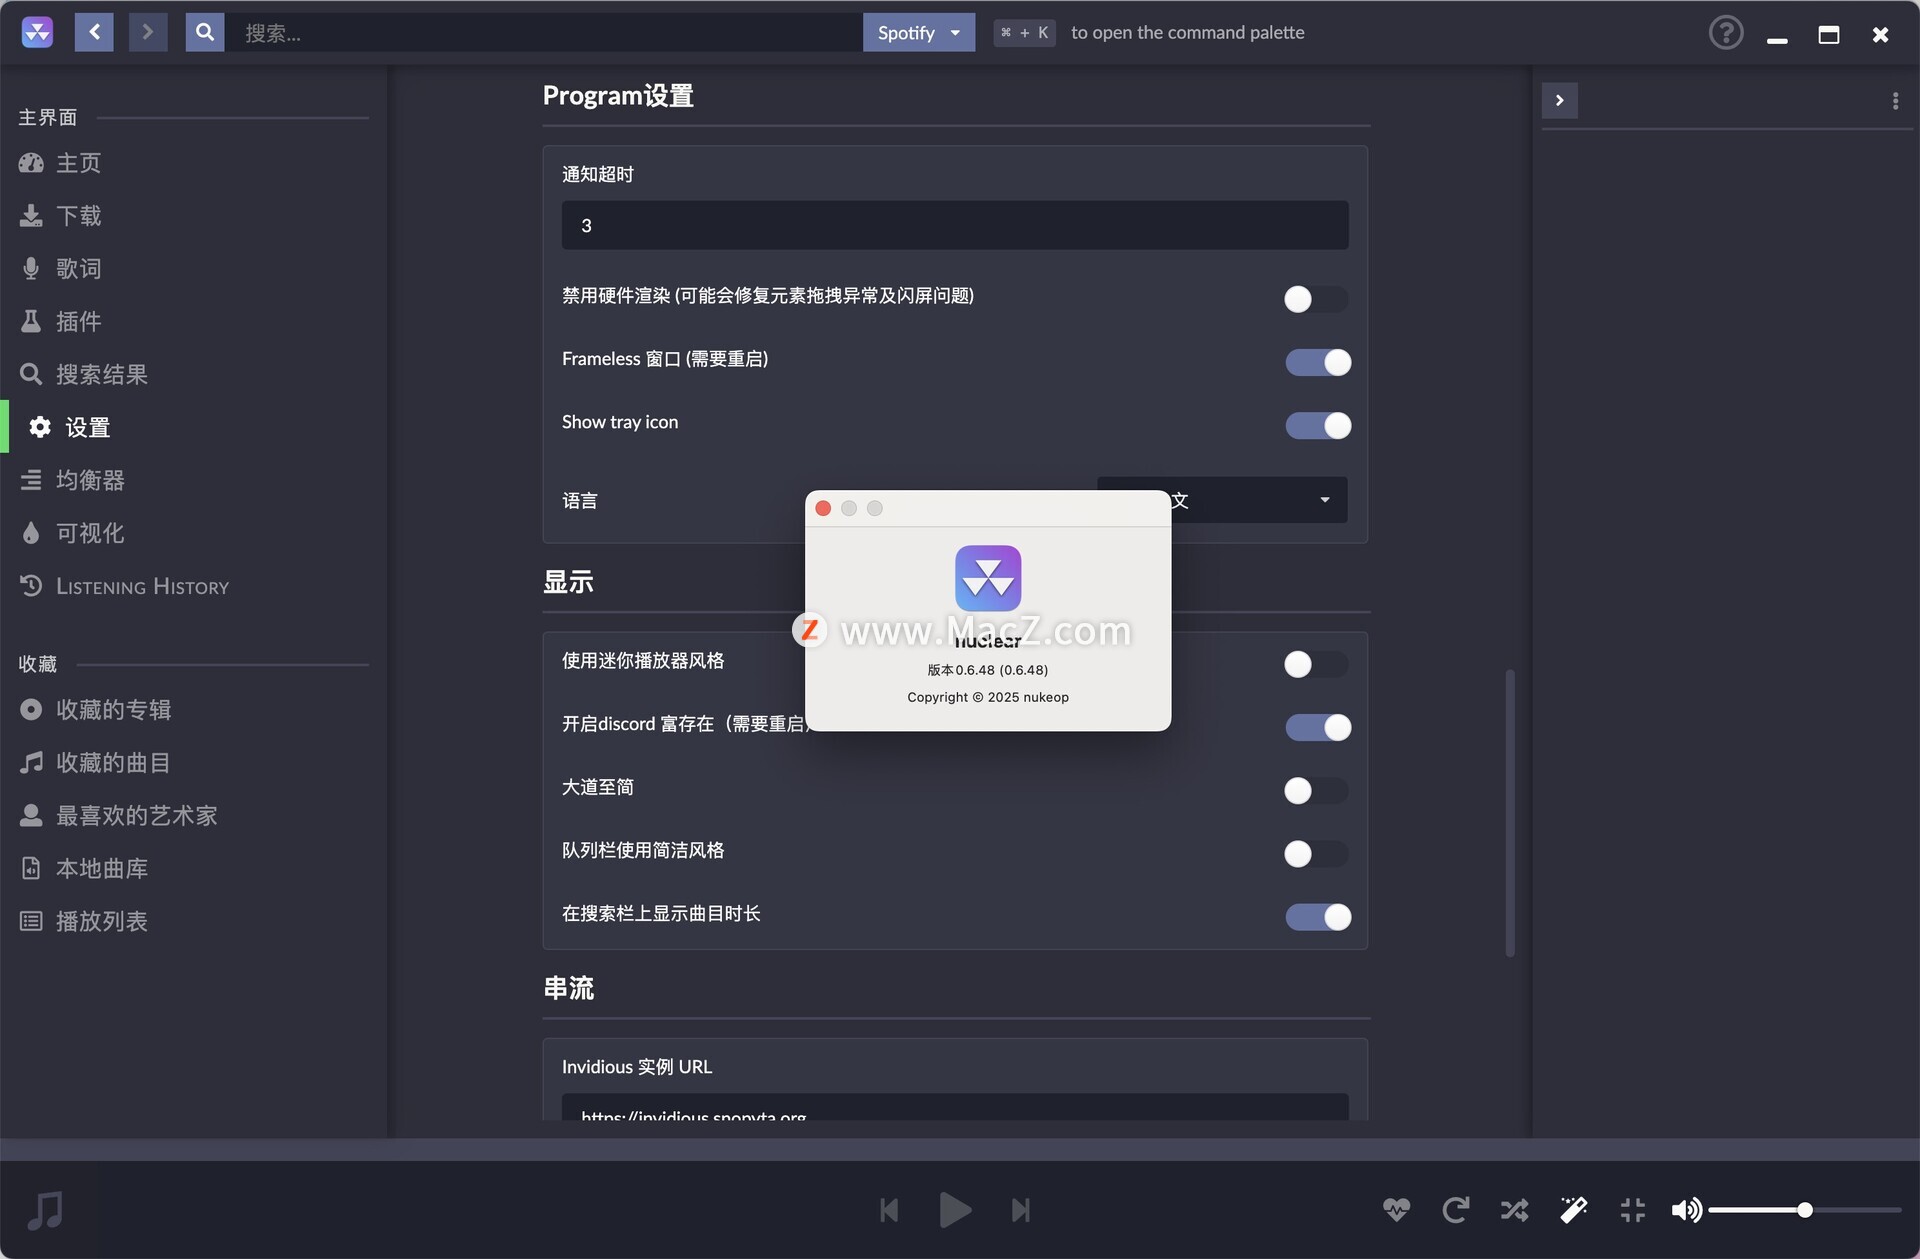Open 可视化 visualizer in sidebar

point(72,534)
